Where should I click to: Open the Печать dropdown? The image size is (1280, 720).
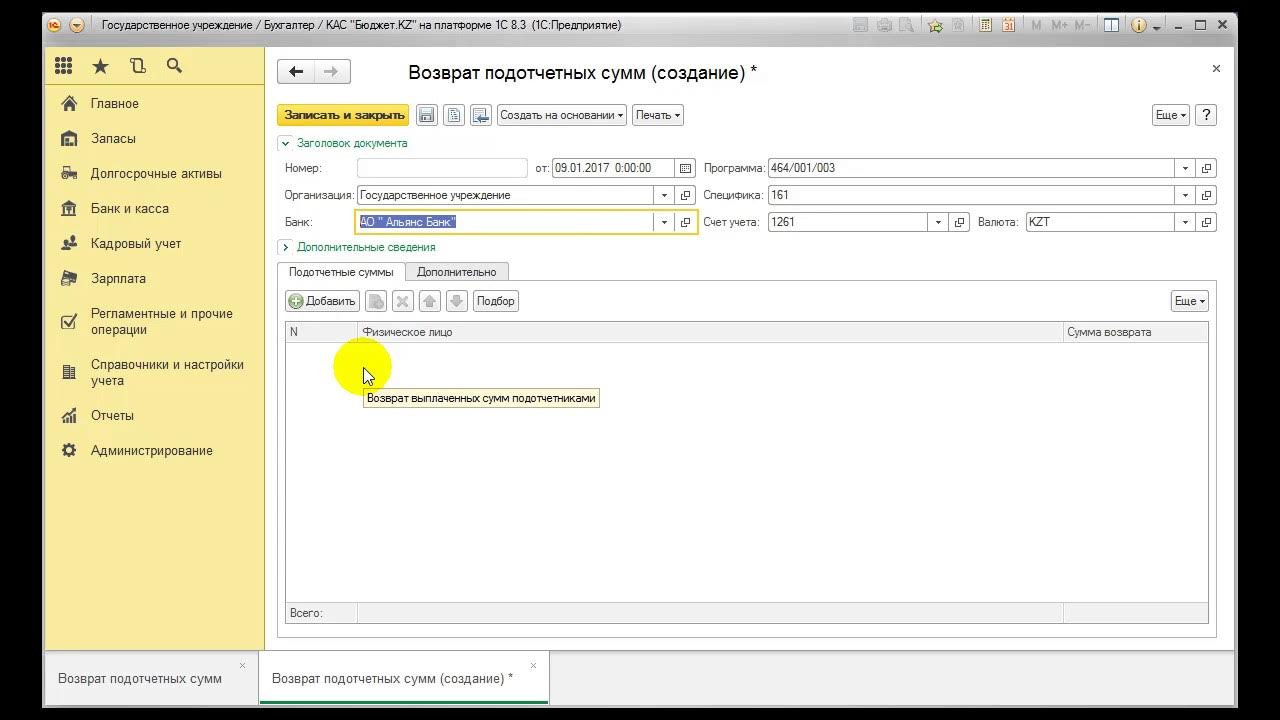658,115
